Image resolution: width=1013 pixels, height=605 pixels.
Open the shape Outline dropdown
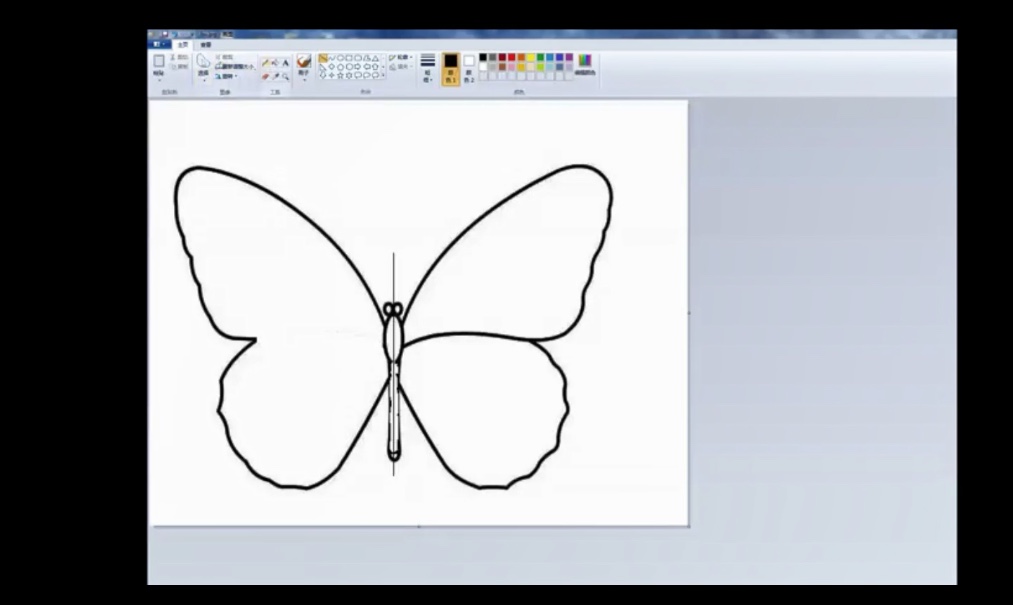coord(401,58)
